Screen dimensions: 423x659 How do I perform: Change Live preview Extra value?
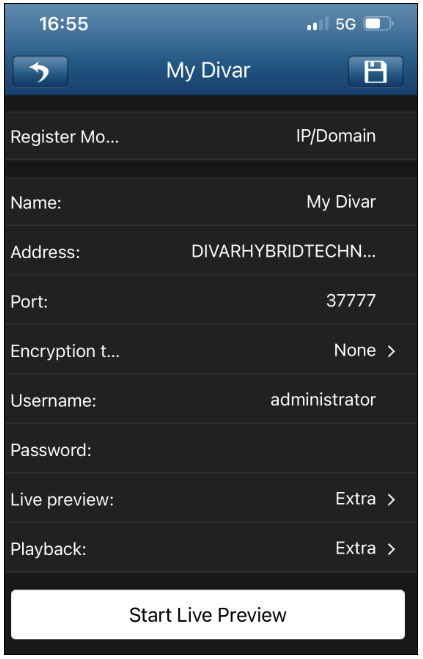coord(356,499)
